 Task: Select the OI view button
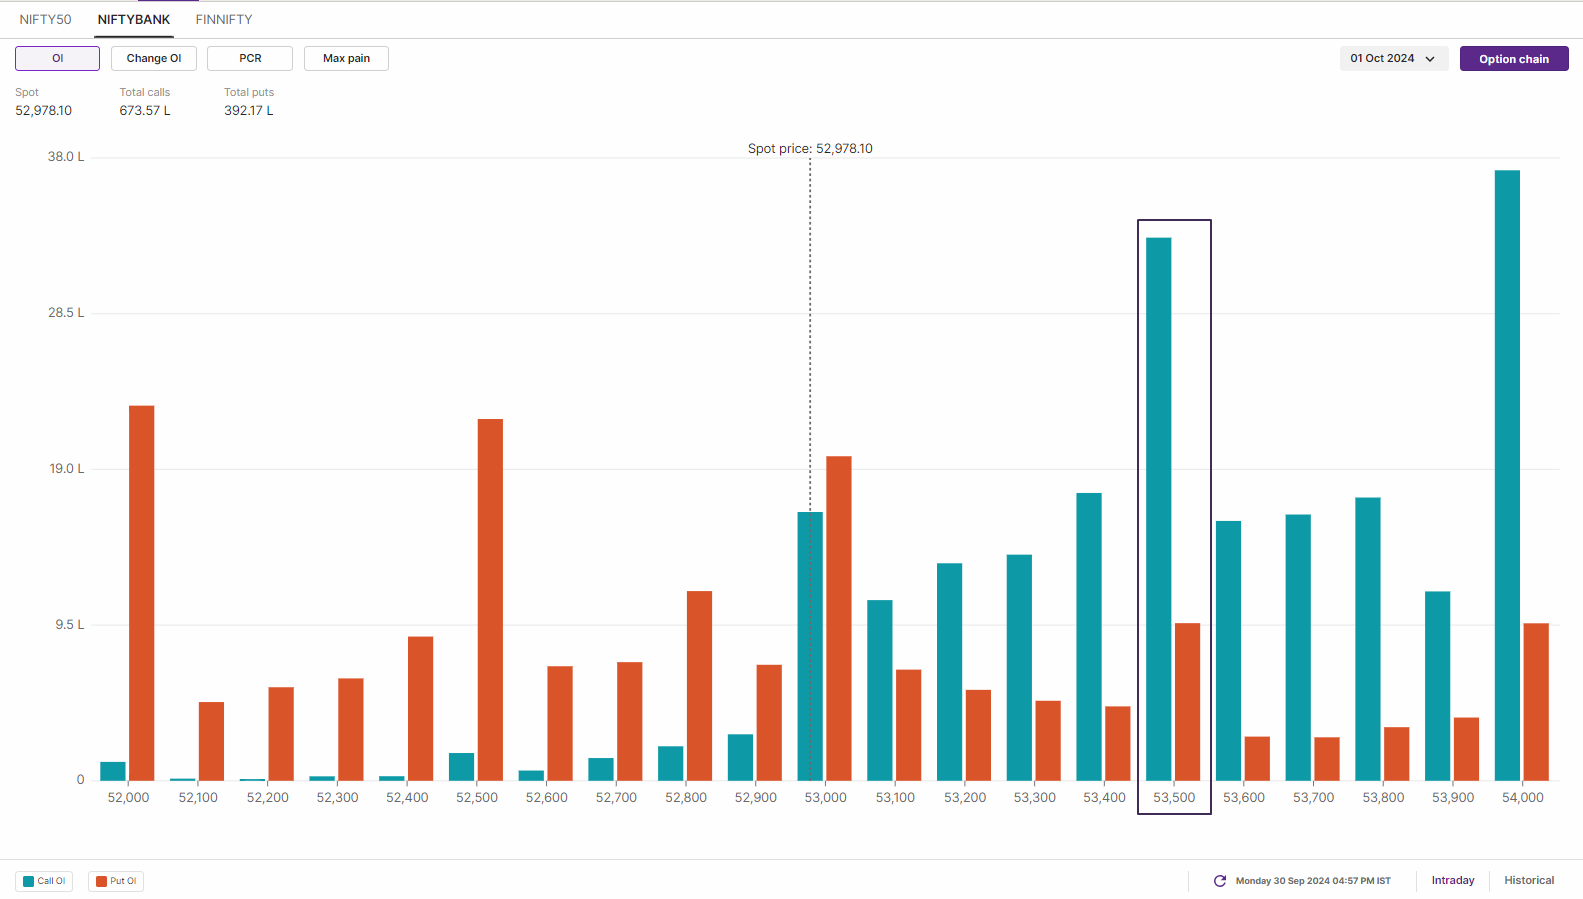(57, 58)
